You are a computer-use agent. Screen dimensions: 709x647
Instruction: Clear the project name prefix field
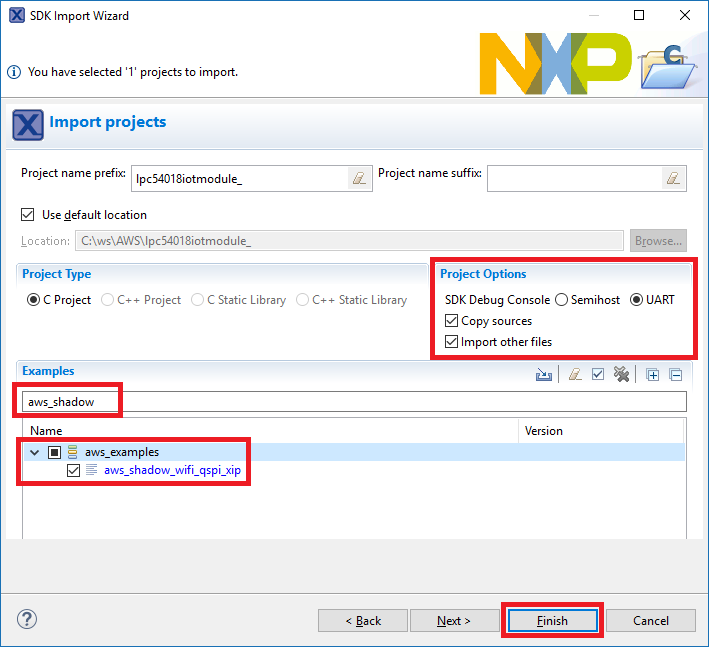tap(357, 178)
